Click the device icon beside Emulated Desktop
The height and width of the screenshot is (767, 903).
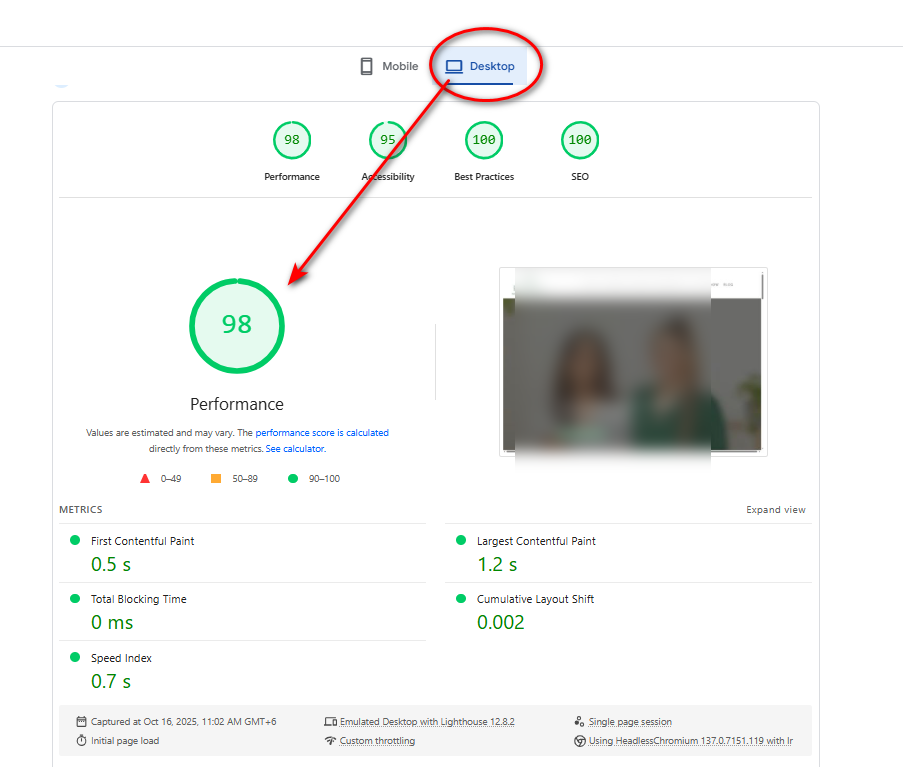coord(331,722)
